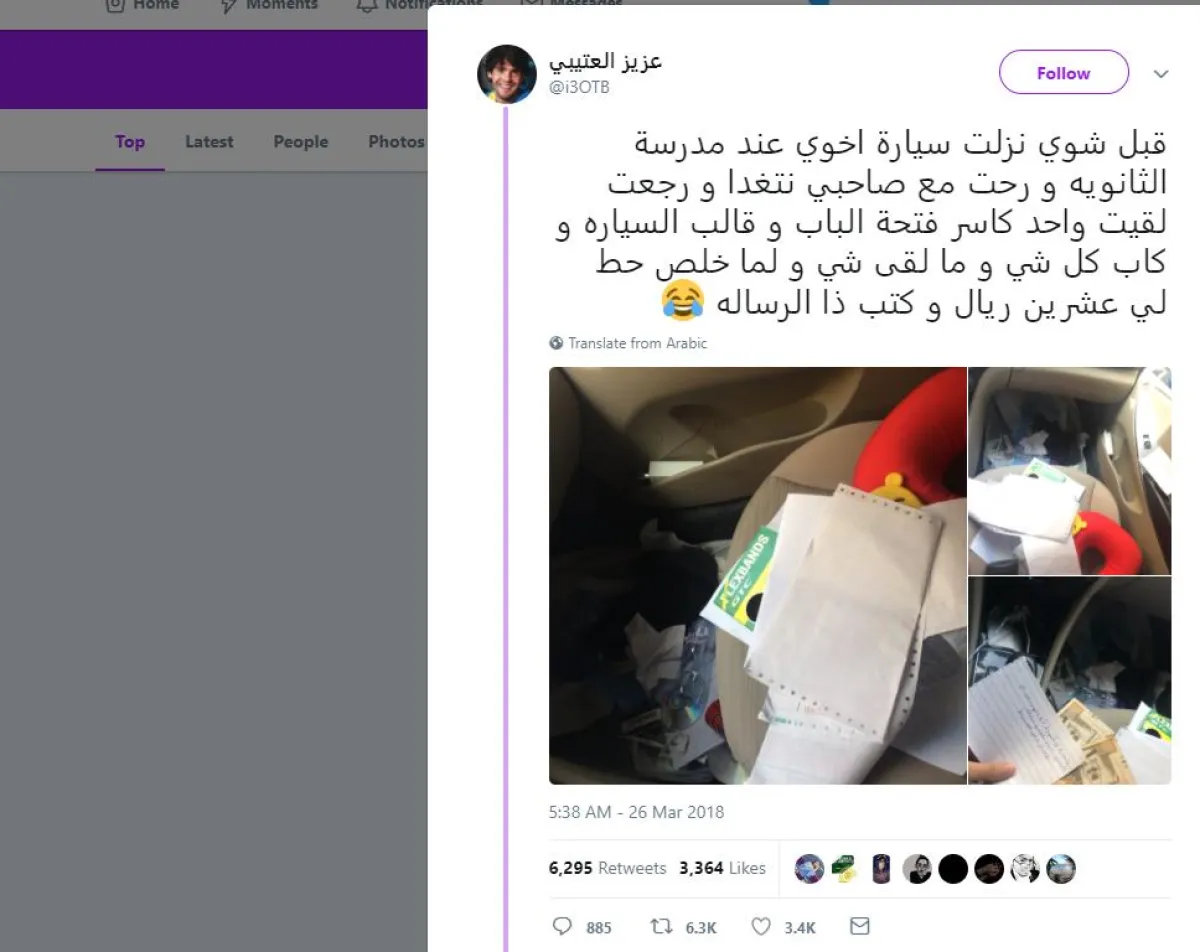Click Translate from Arabic link

[x=637, y=343]
